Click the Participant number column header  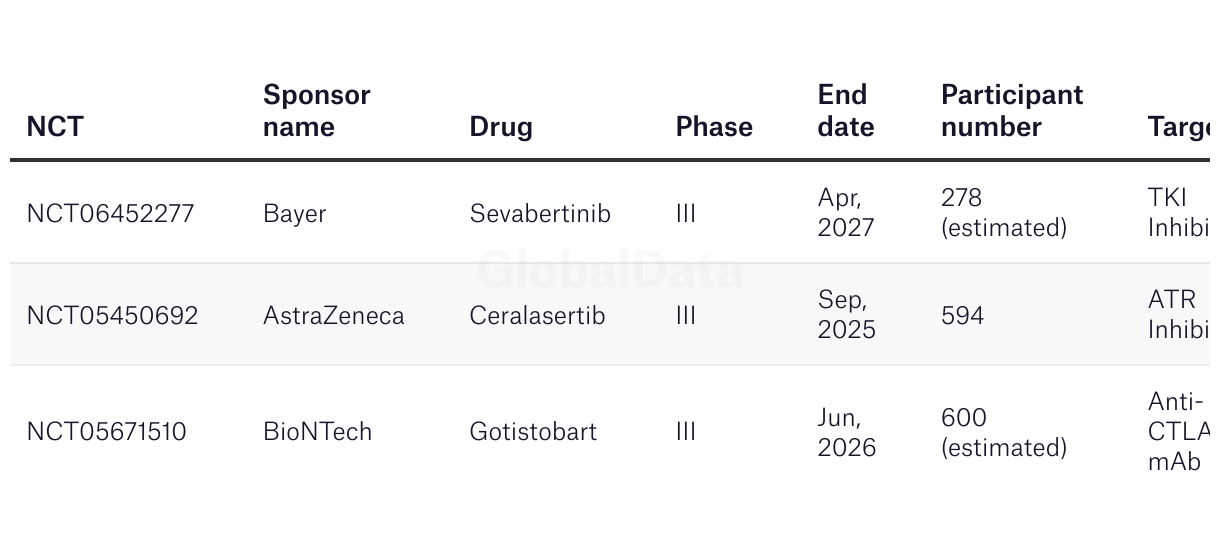click(1011, 111)
